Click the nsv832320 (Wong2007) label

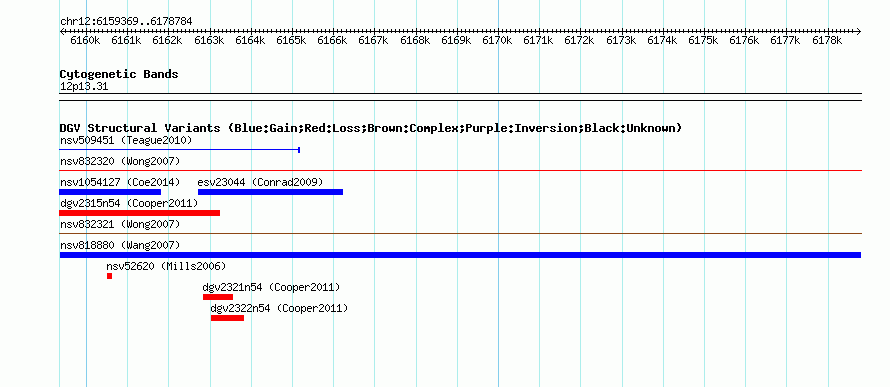(x=120, y=161)
